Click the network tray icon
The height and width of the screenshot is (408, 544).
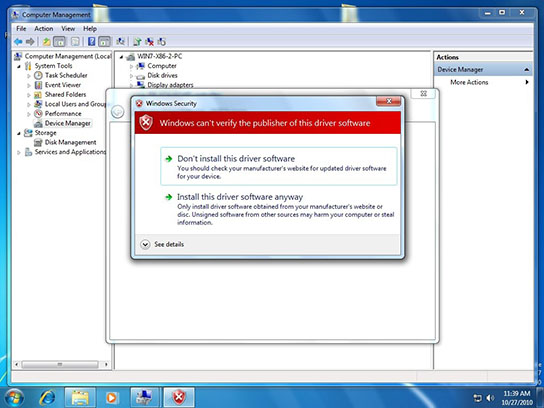477,398
